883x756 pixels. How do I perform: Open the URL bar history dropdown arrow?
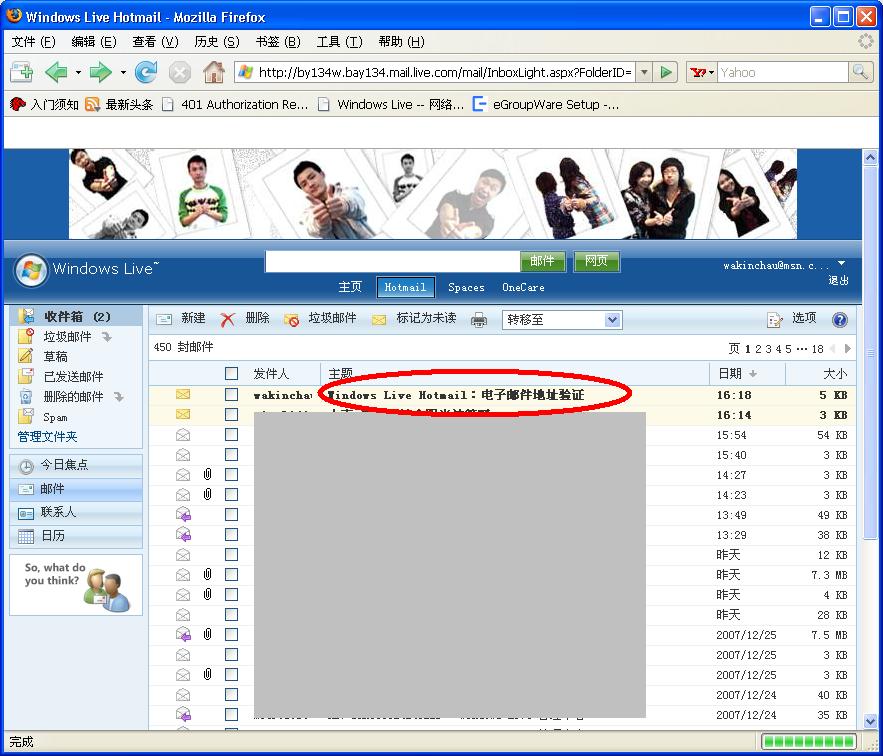[x=644, y=72]
